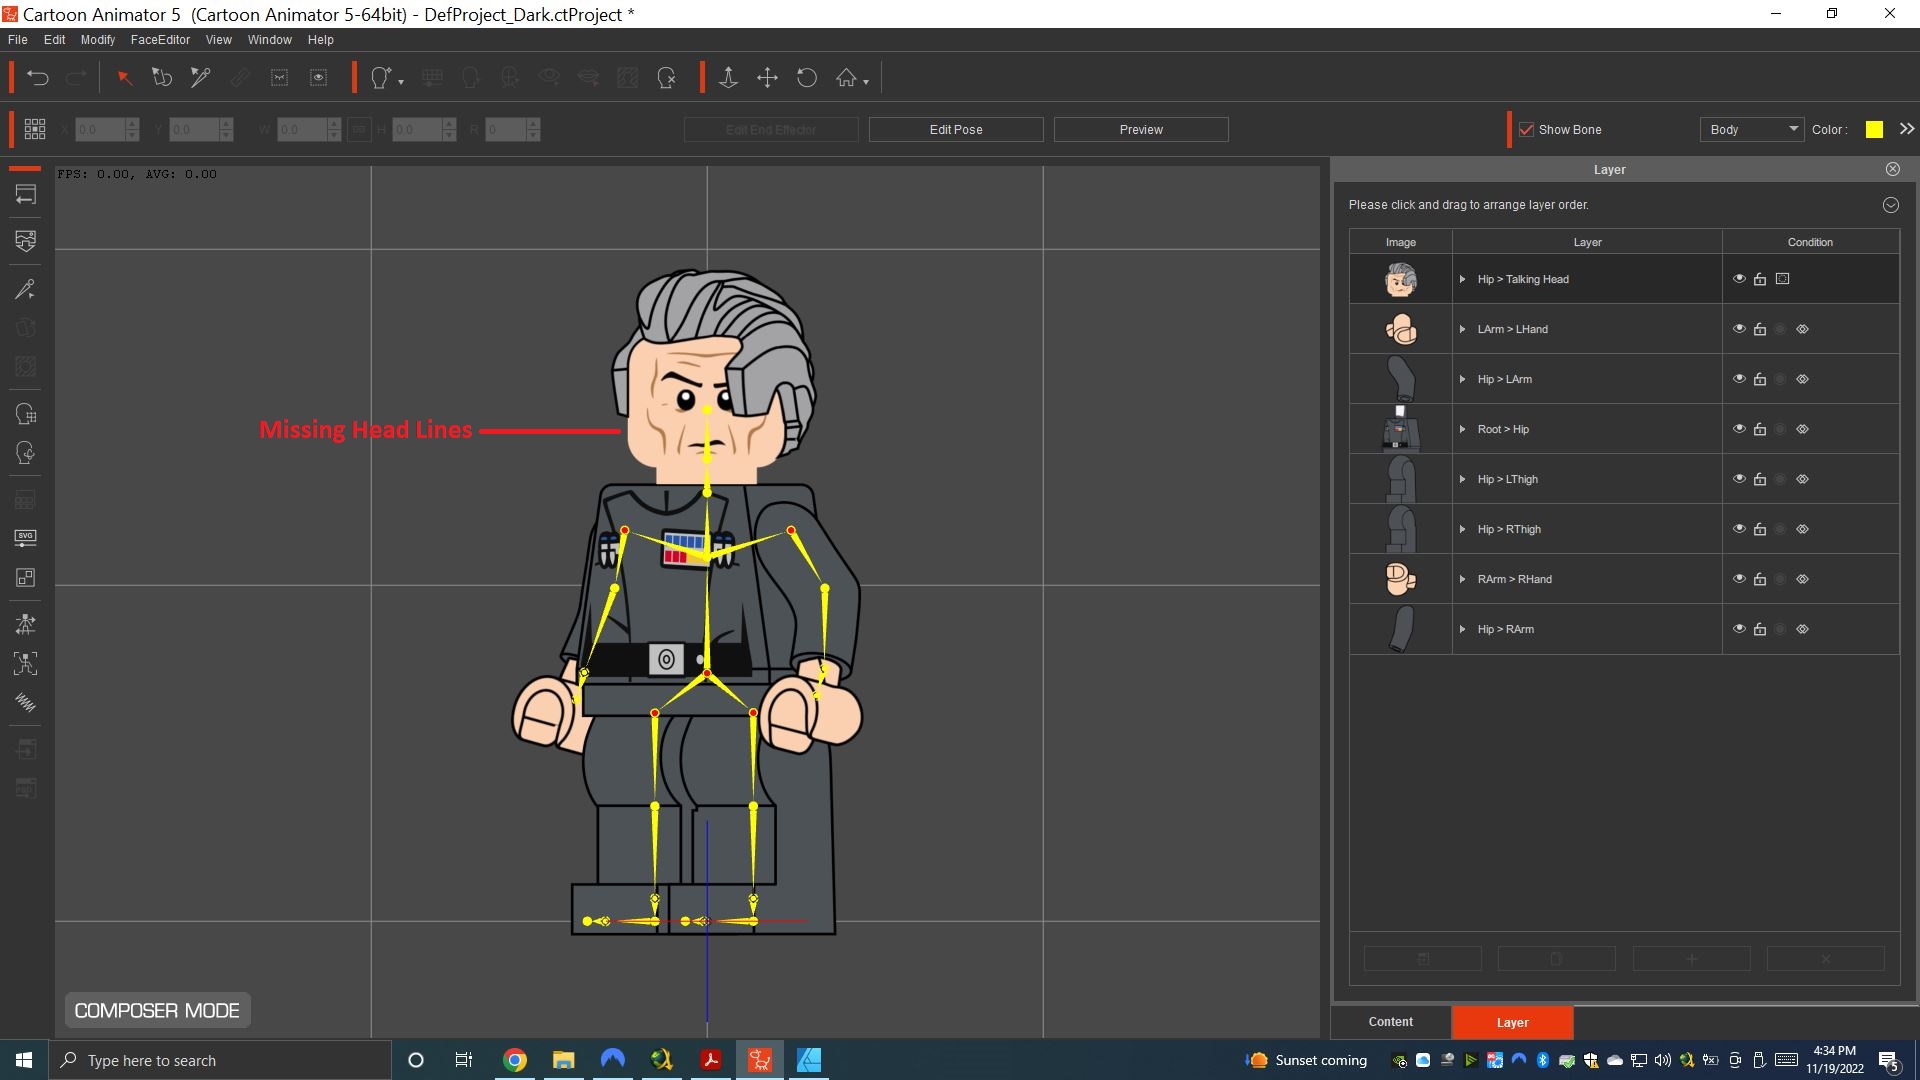Select the sidebar bone pen tool
Viewport: 1920px width, 1080px height.
[26, 289]
